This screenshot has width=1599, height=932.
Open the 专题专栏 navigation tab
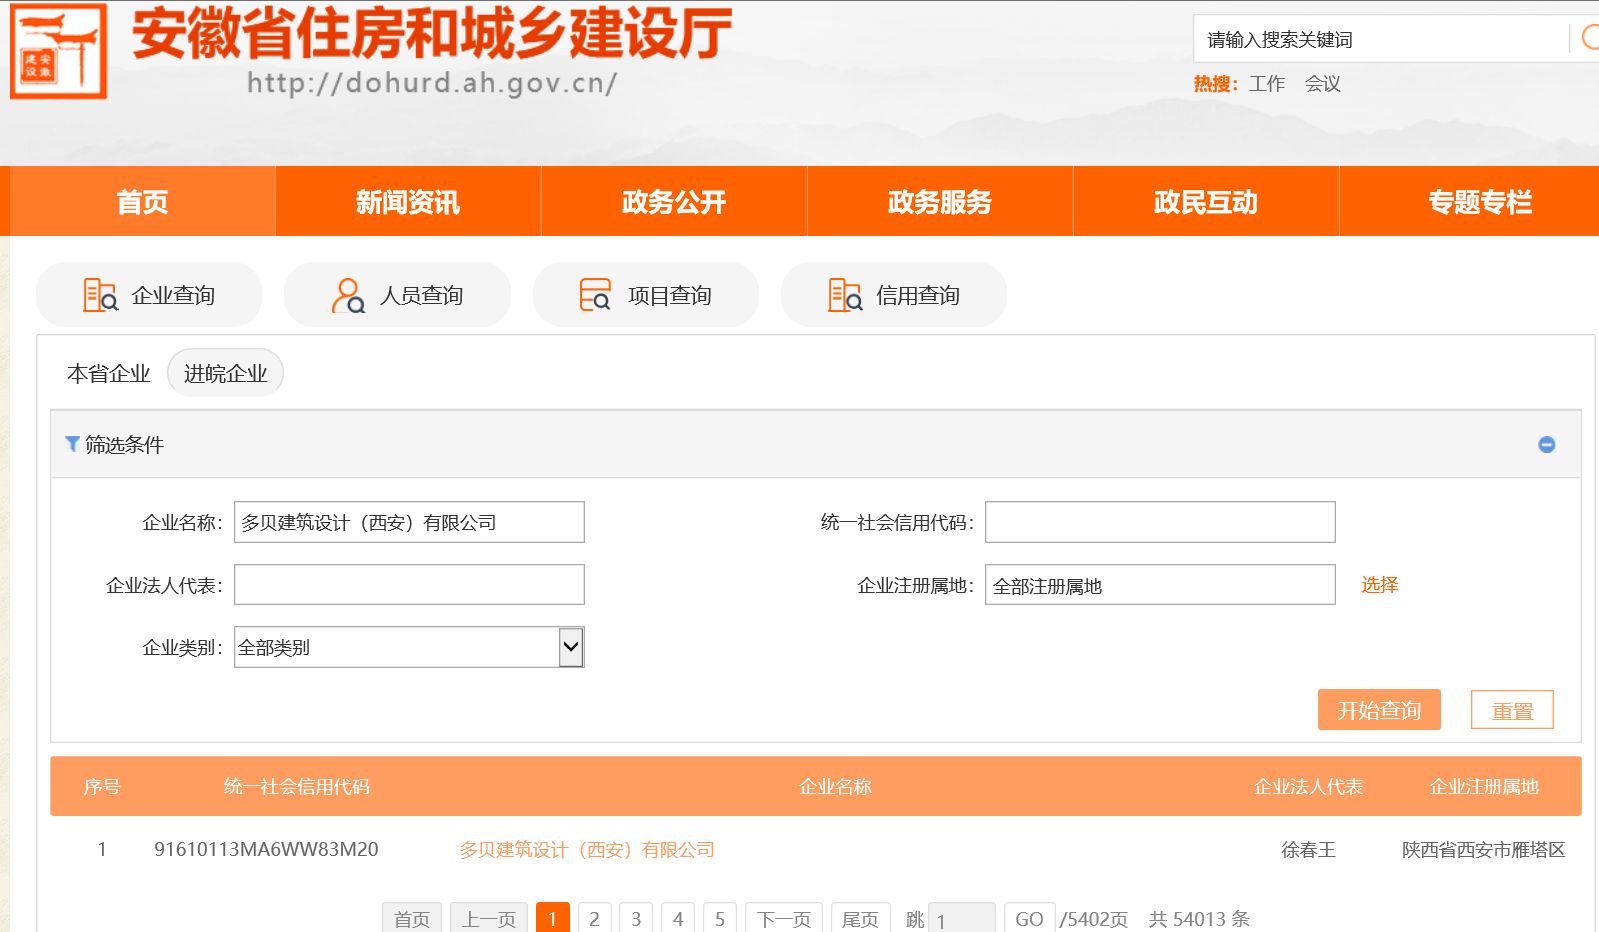tap(1470, 202)
